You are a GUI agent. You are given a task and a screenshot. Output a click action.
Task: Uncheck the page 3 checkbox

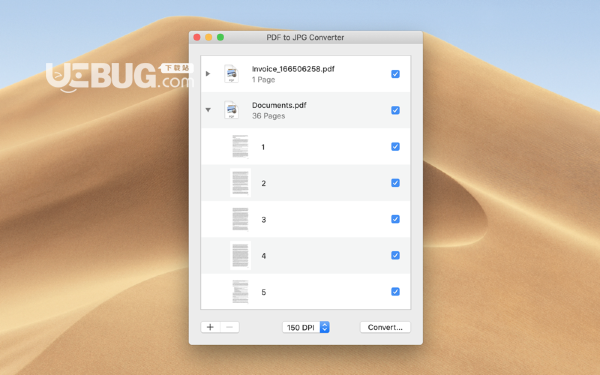(x=395, y=219)
